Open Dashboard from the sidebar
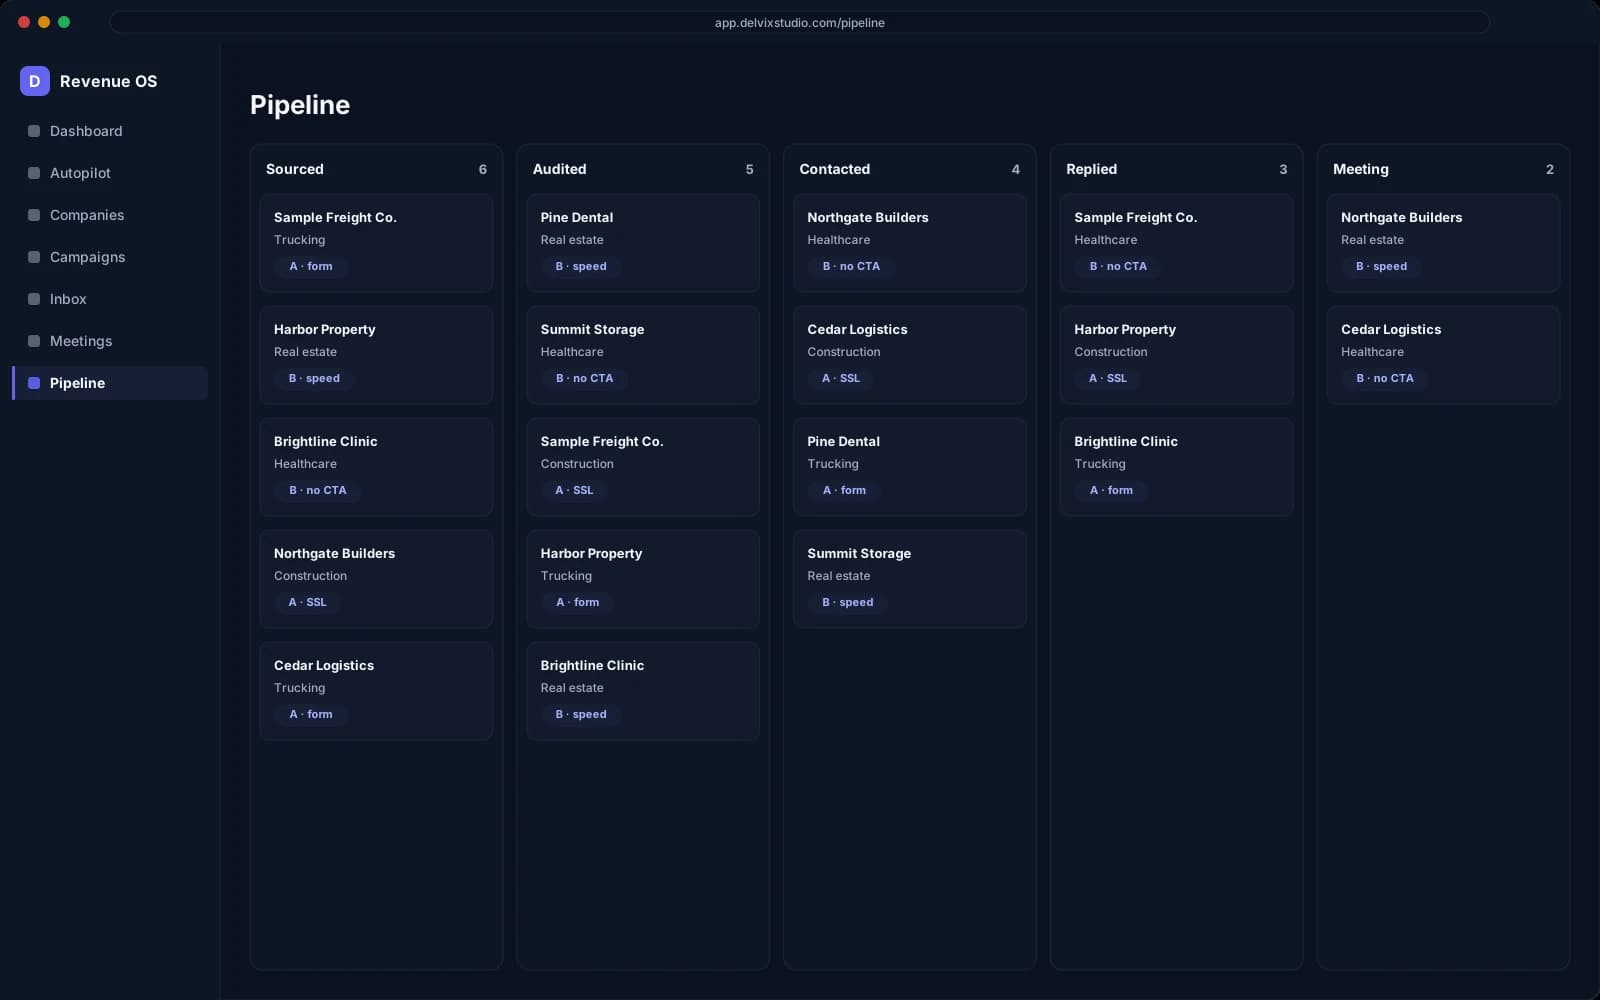1600x1000 pixels. tap(110, 131)
